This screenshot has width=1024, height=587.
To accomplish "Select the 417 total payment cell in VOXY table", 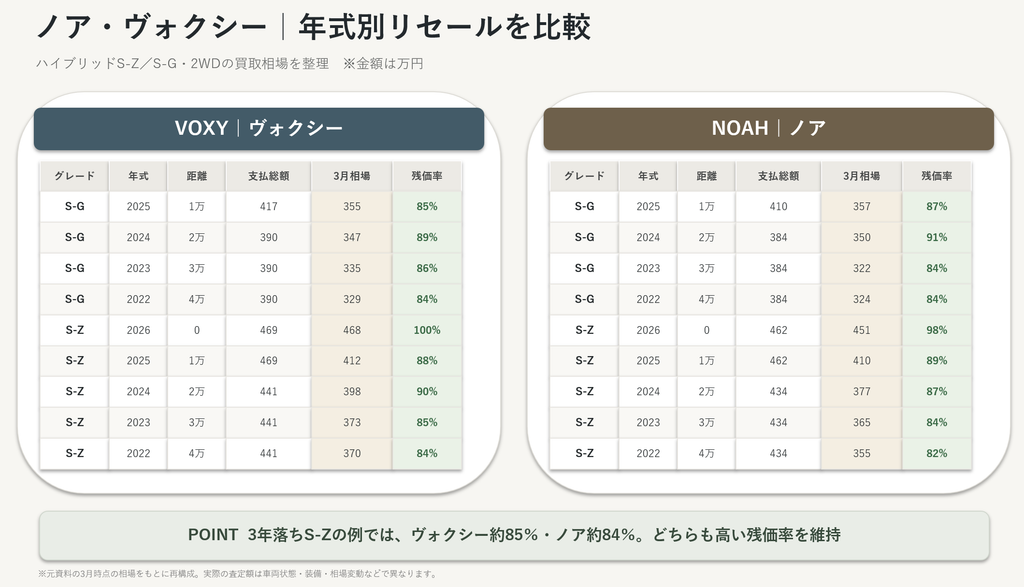I will pos(268,206).
